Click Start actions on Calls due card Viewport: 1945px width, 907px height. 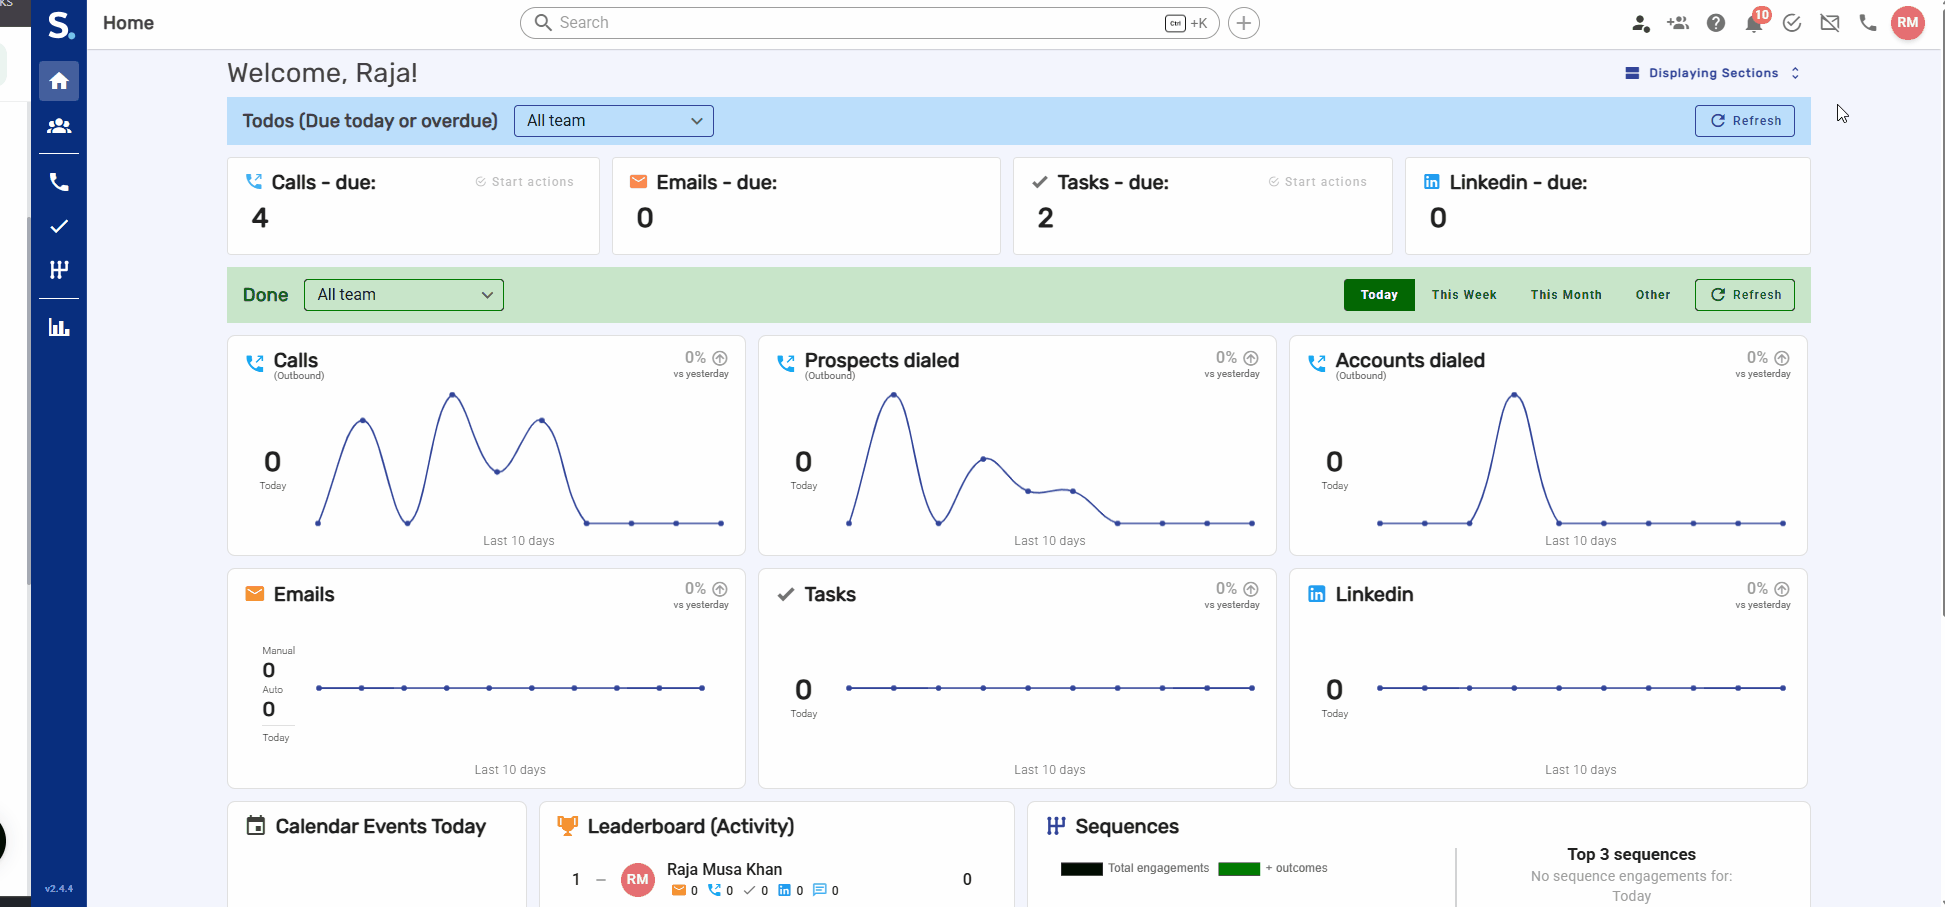(524, 182)
